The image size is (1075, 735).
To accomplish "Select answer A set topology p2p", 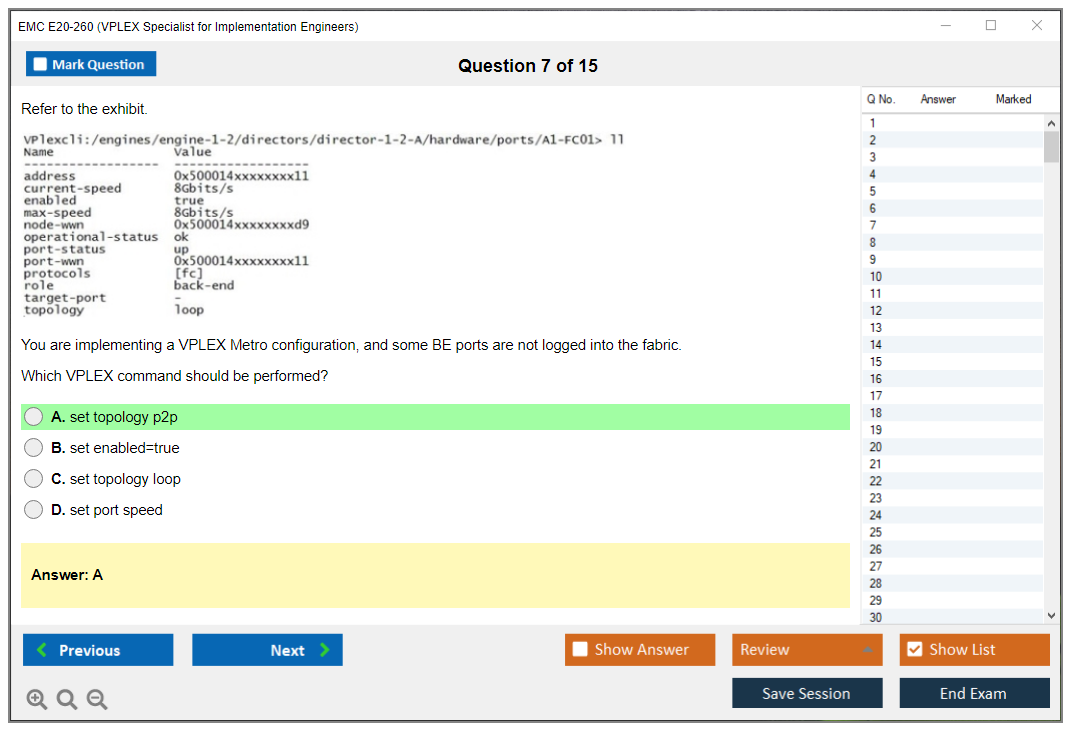I will (x=34, y=417).
